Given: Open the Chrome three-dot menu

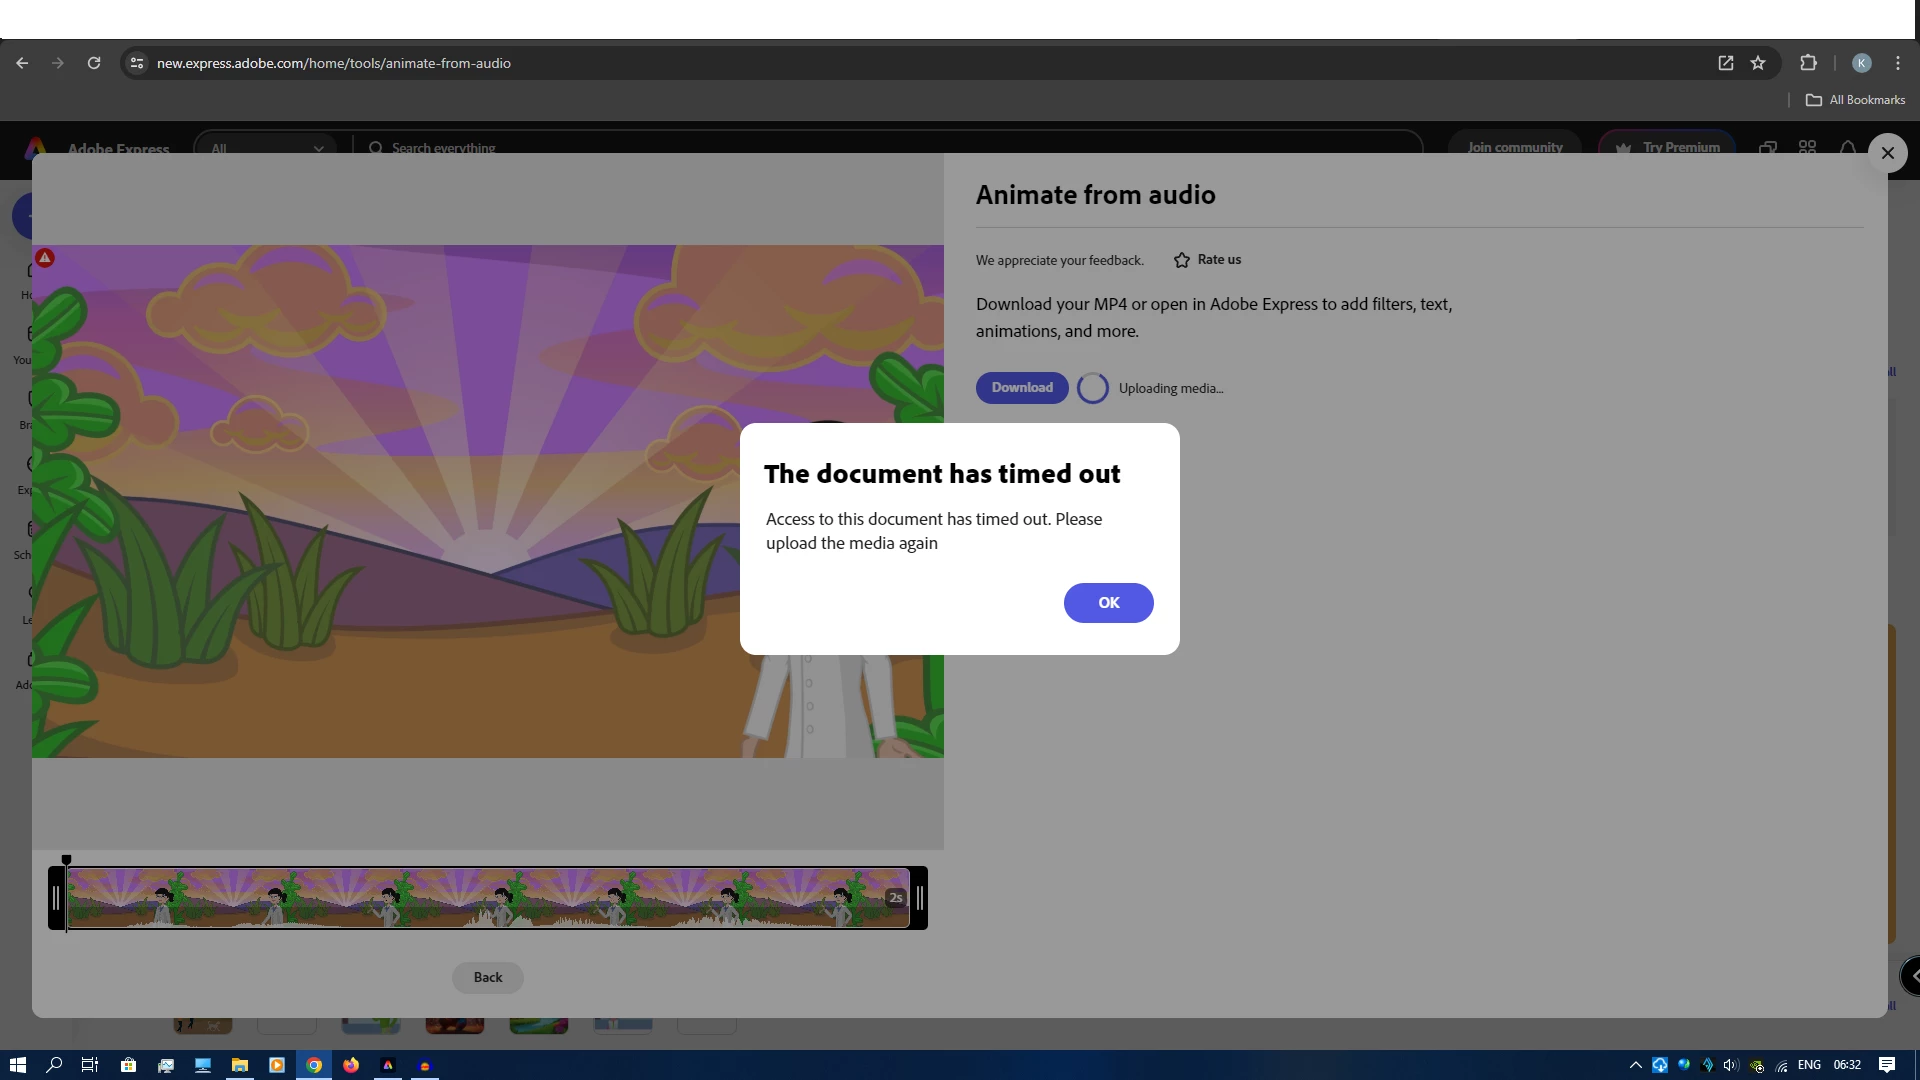Looking at the screenshot, I should point(1898,63).
